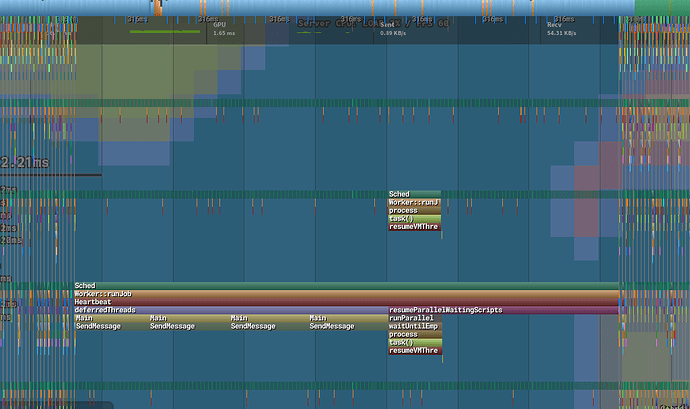Screen dimensions: 690x409
Task: Select the leftmost SendMessage bar
Action: tap(111, 326)
